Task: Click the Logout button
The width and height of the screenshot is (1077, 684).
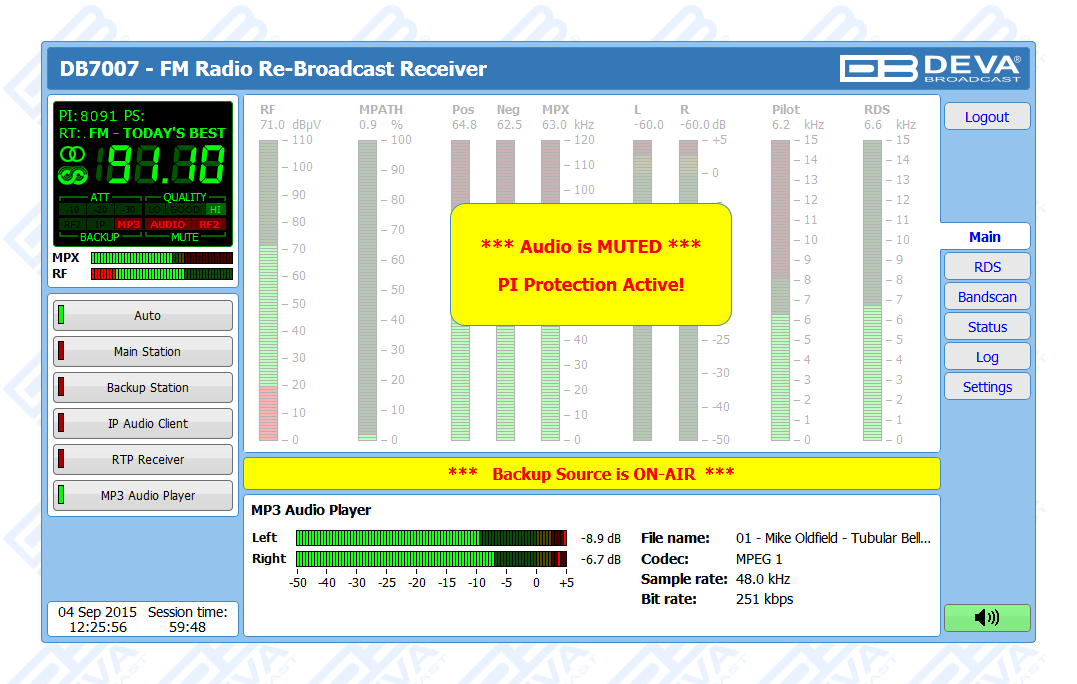Action: (x=986, y=117)
